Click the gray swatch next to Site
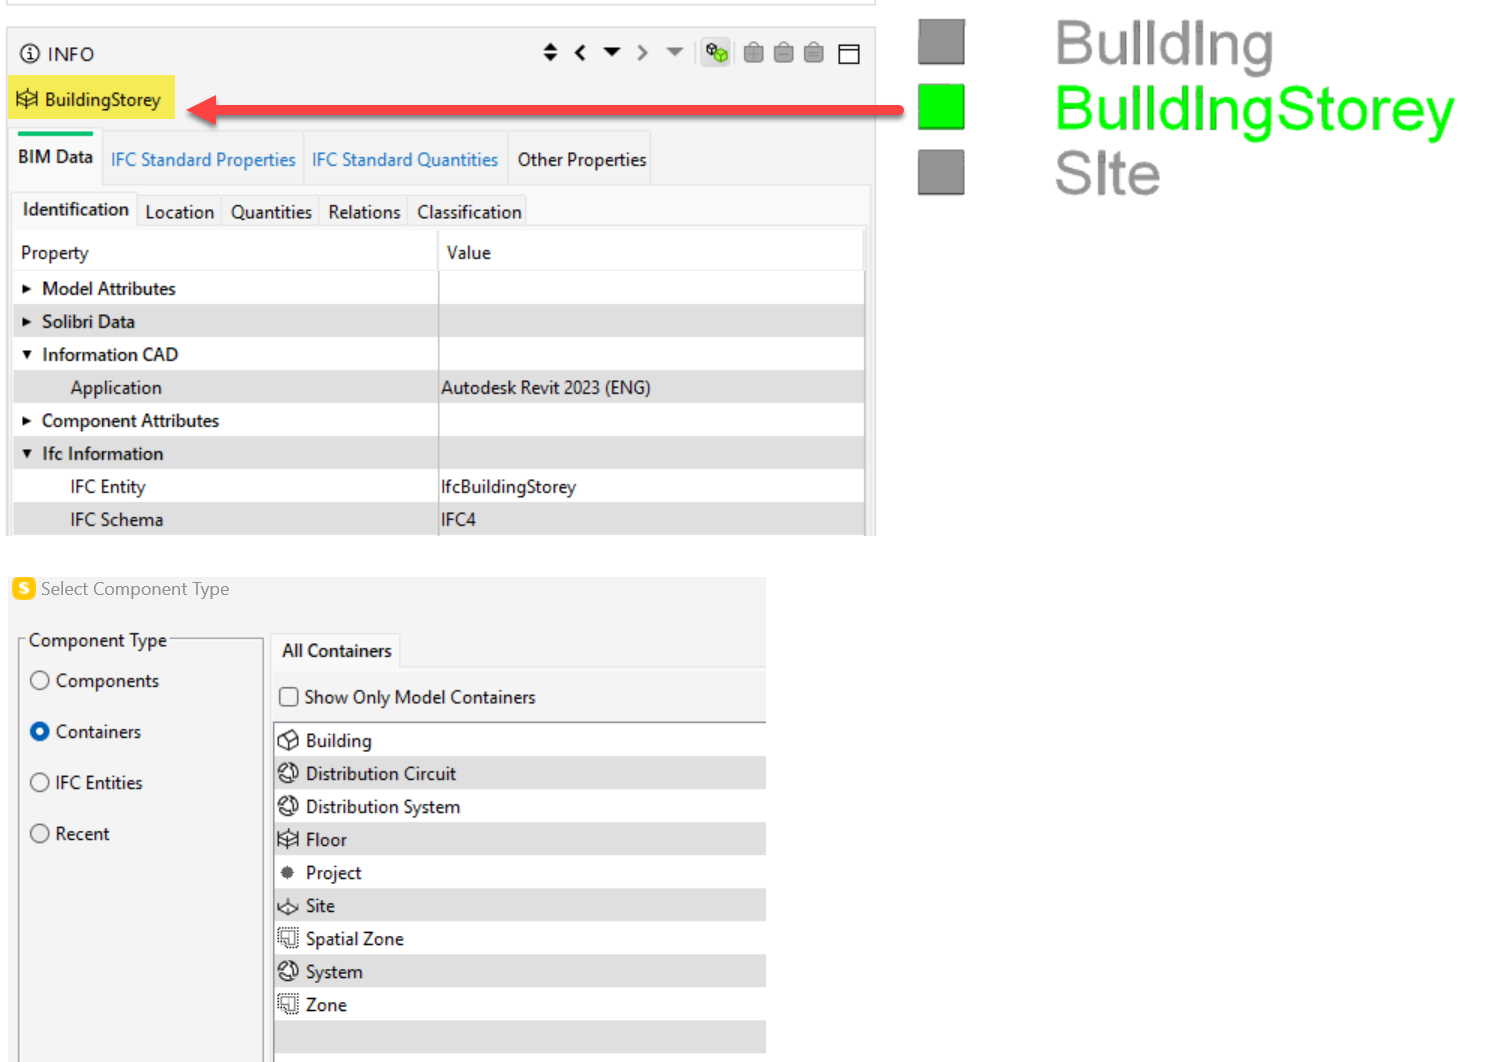Image resolution: width=1485 pixels, height=1062 pixels. click(x=941, y=172)
